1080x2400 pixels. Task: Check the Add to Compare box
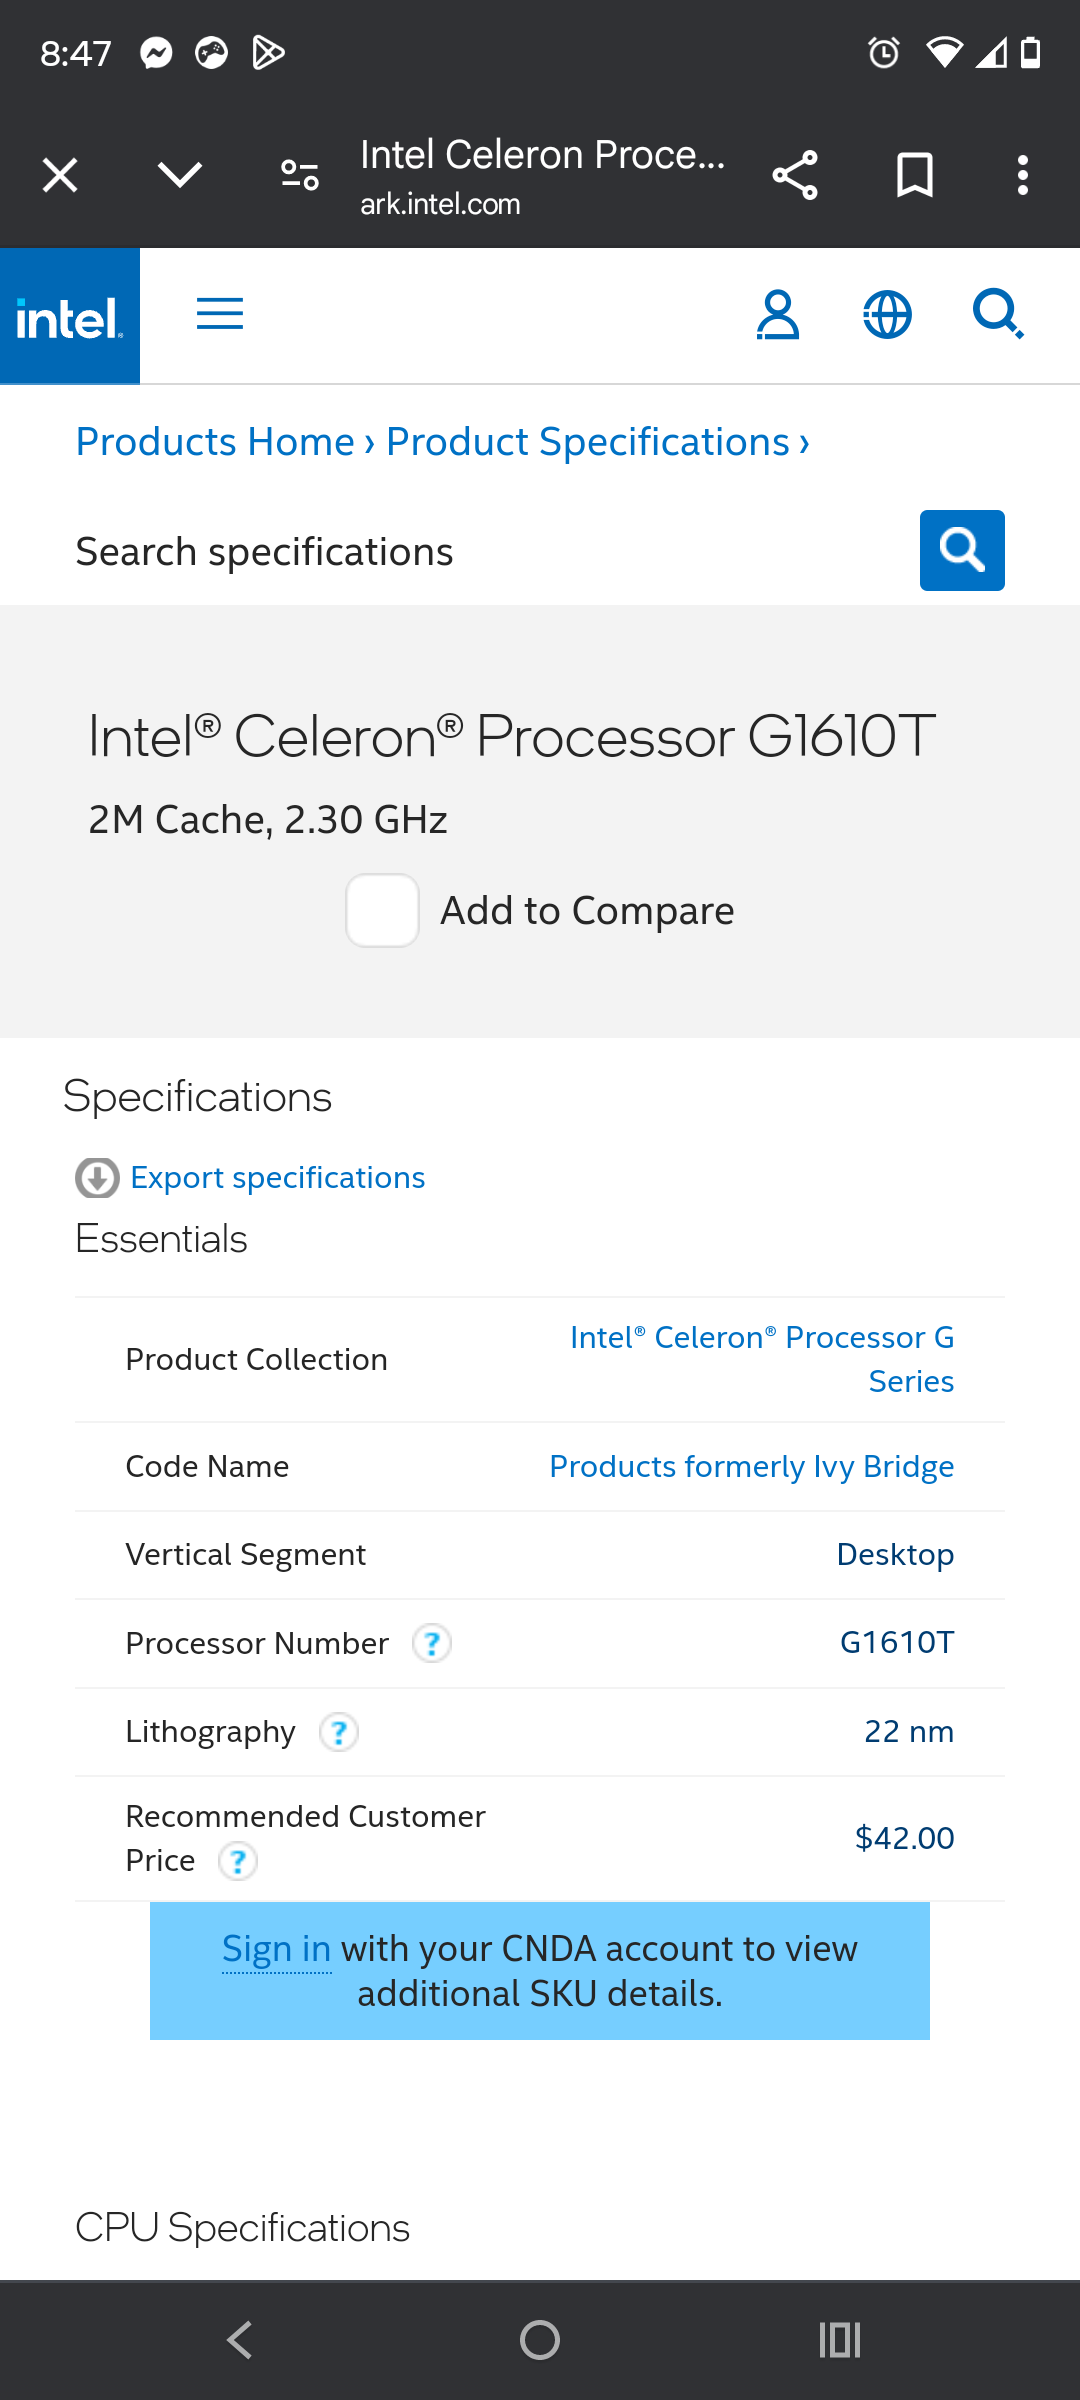(382, 910)
